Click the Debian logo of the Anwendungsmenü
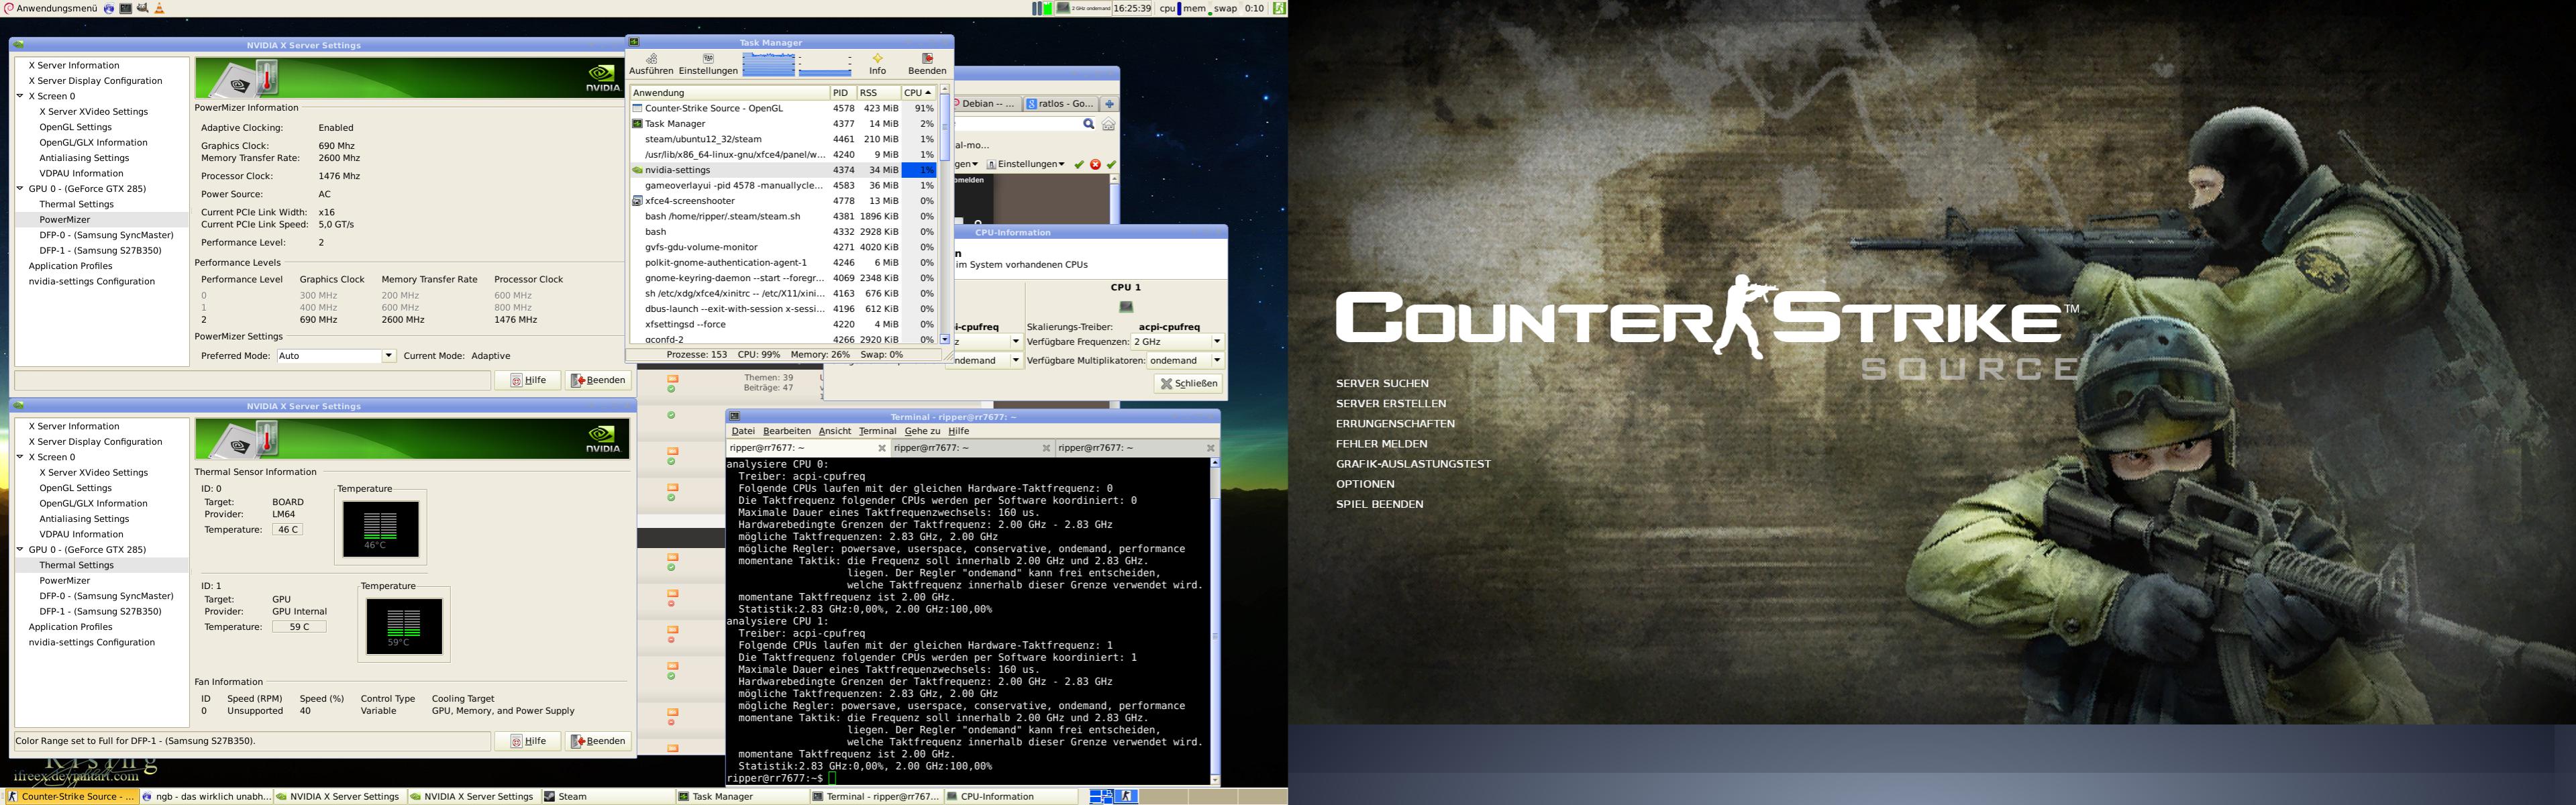Image resolution: width=2576 pixels, height=805 pixels. [x=8, y=8]
